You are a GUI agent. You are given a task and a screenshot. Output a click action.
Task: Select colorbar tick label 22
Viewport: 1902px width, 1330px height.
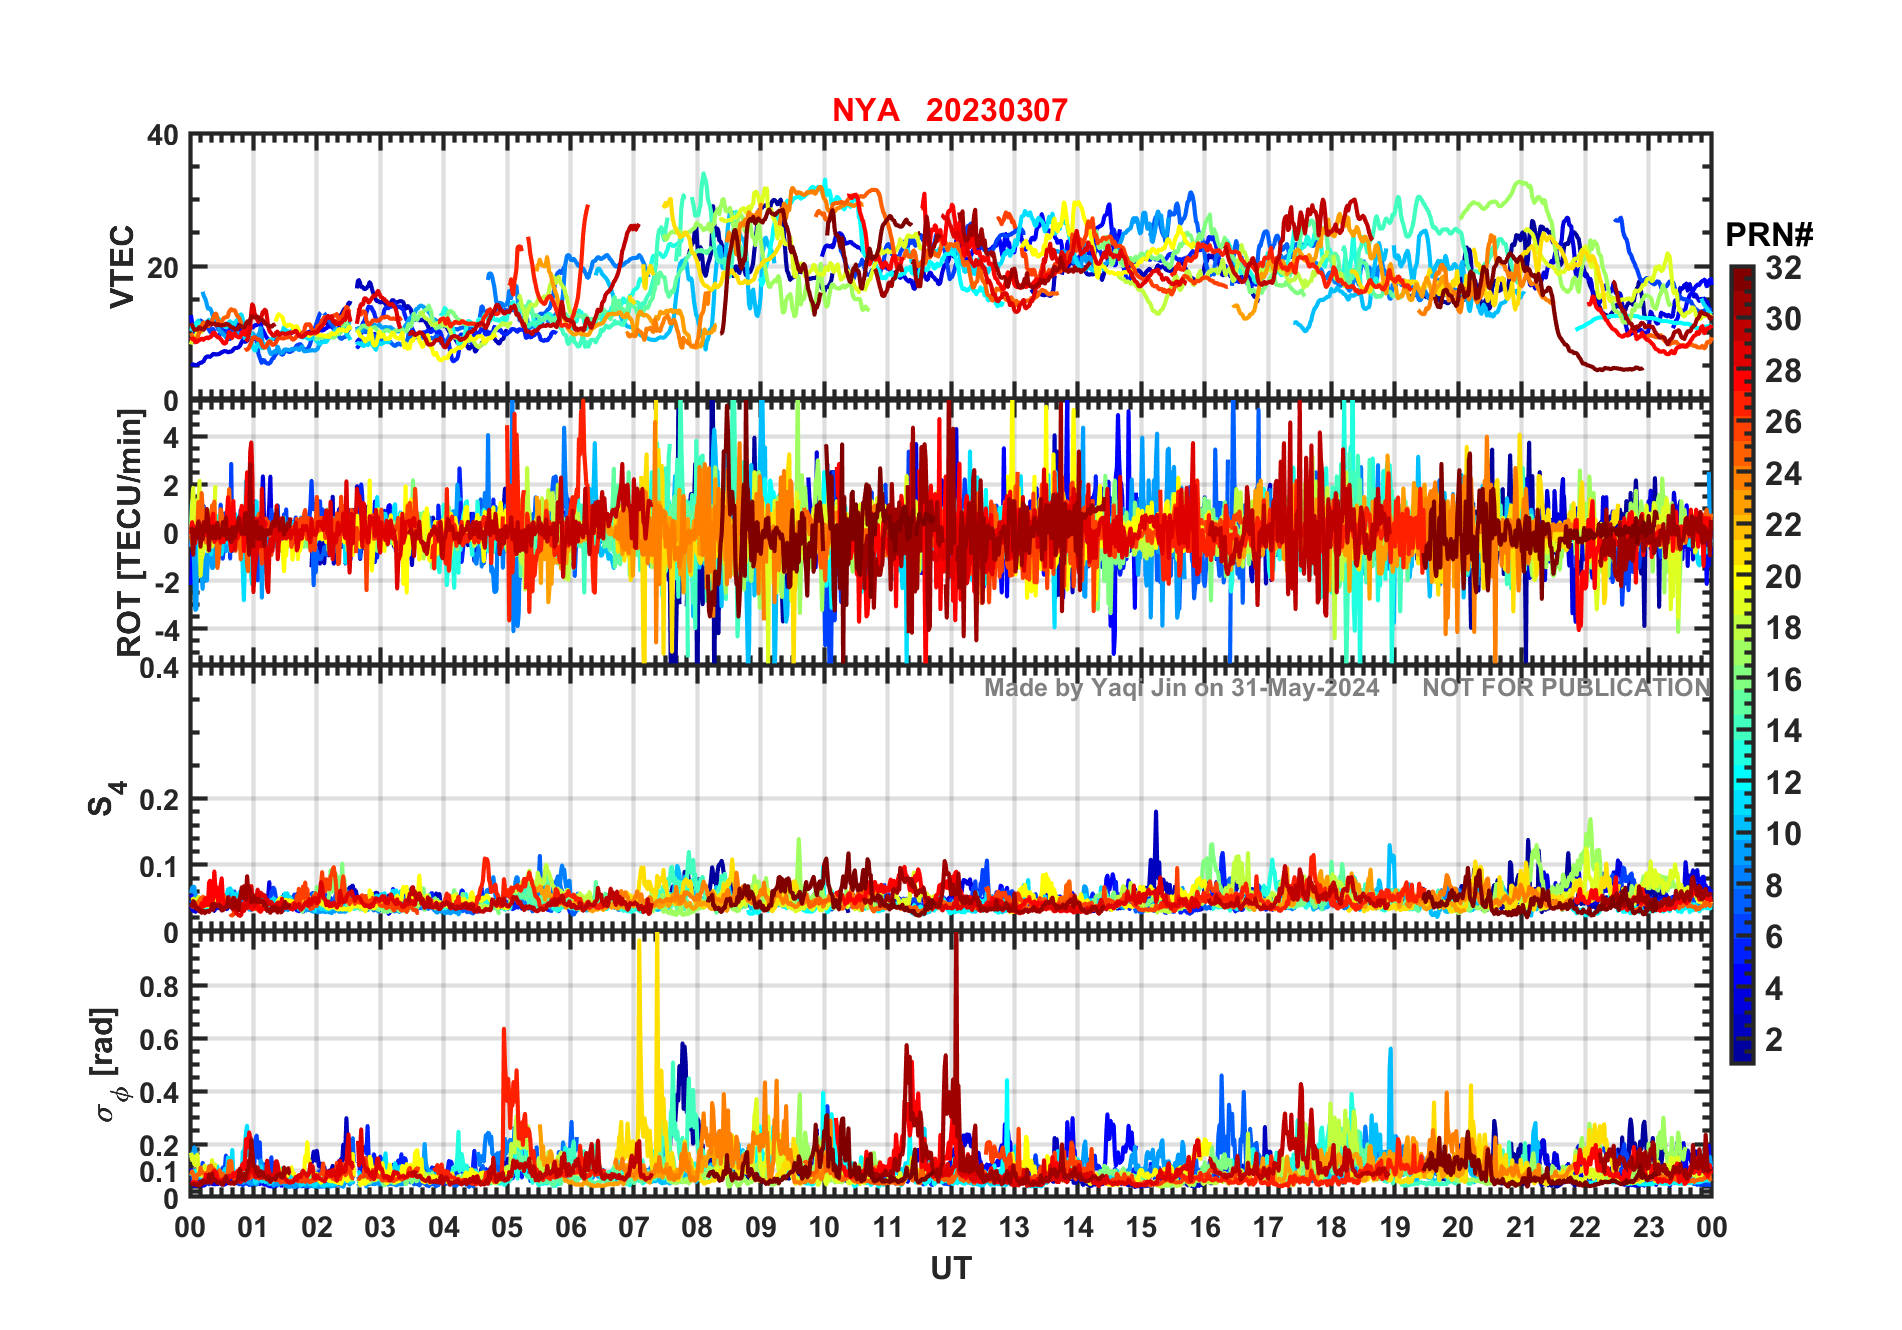1783,525
